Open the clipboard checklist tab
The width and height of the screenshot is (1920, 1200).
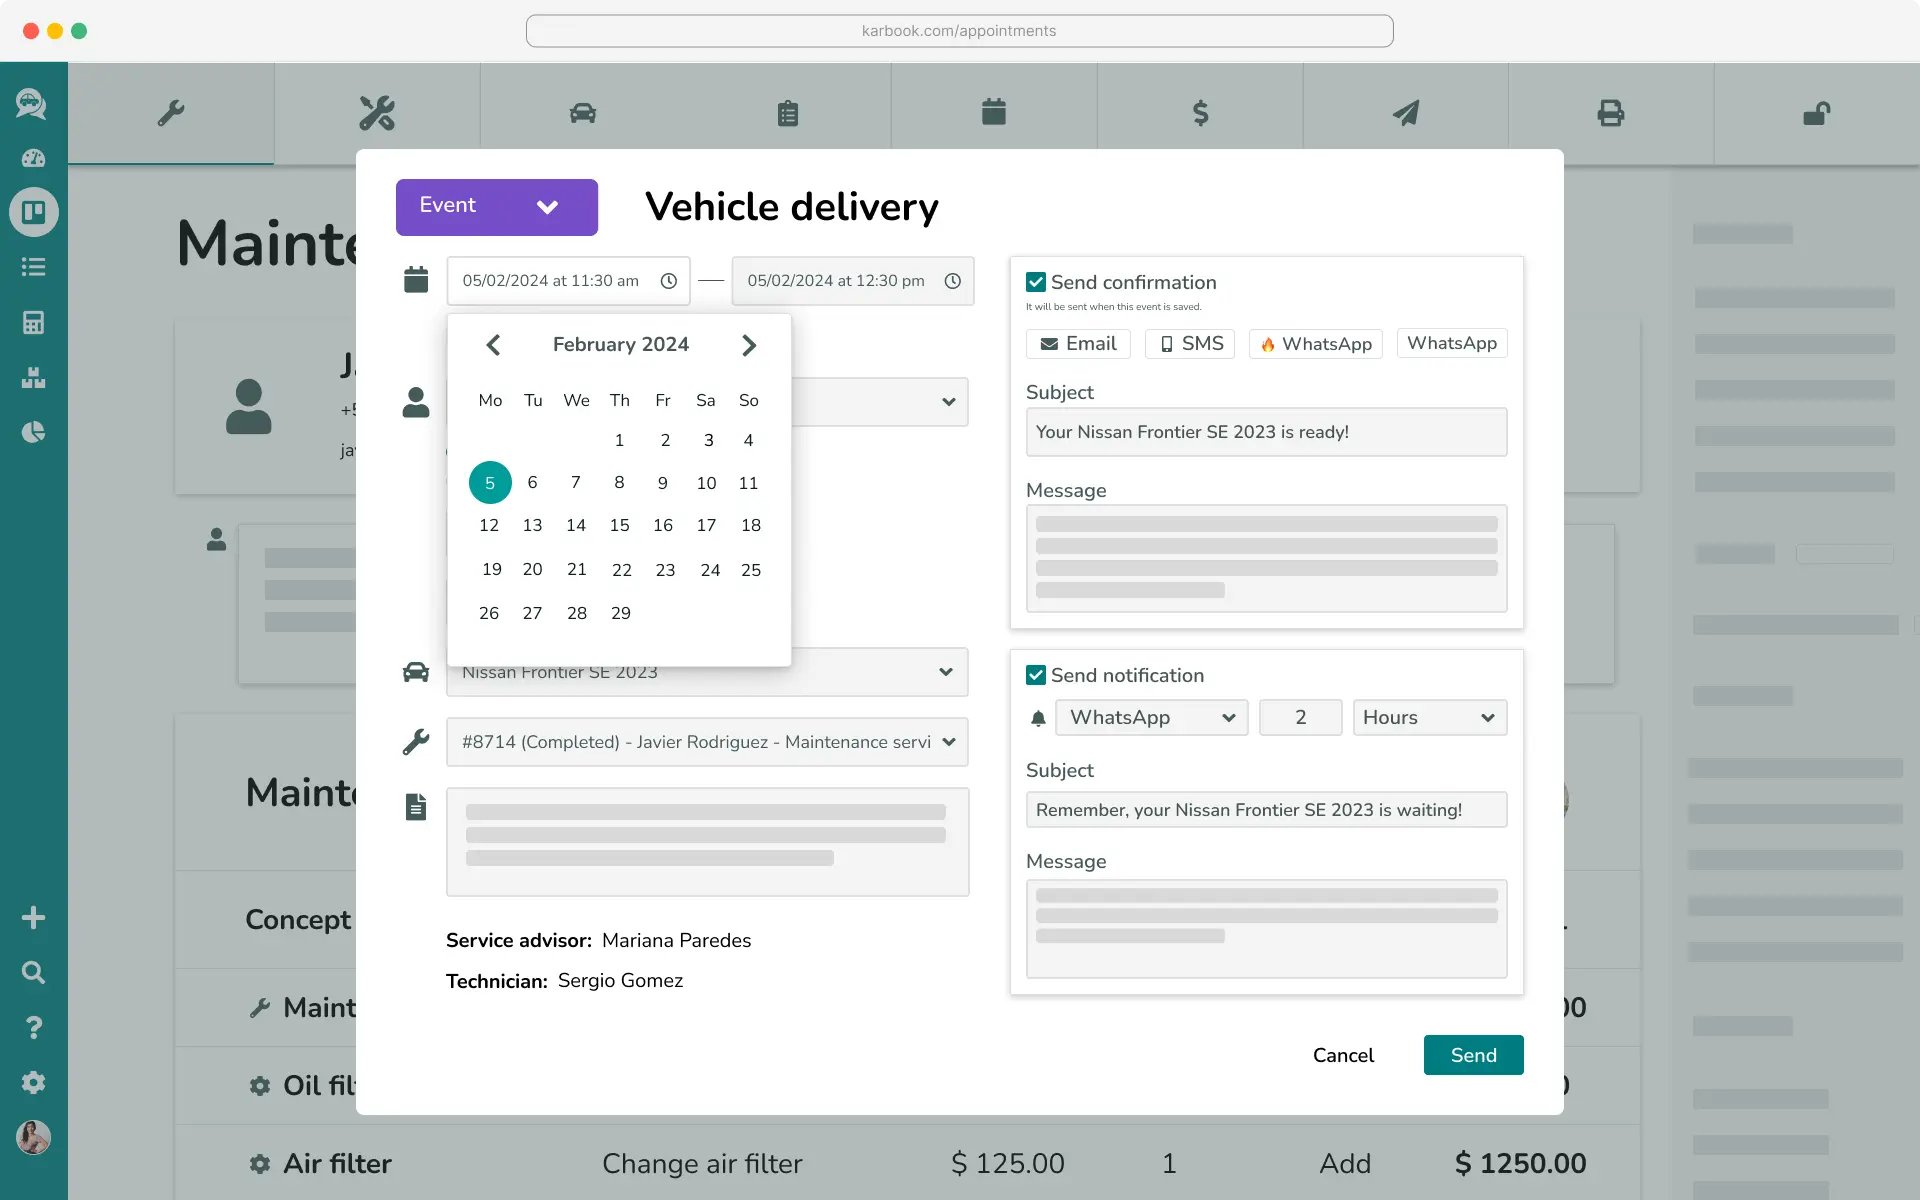788,113
